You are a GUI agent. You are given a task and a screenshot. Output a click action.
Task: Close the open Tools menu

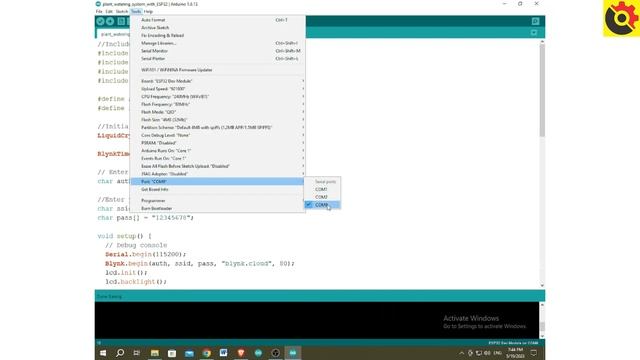136,11
